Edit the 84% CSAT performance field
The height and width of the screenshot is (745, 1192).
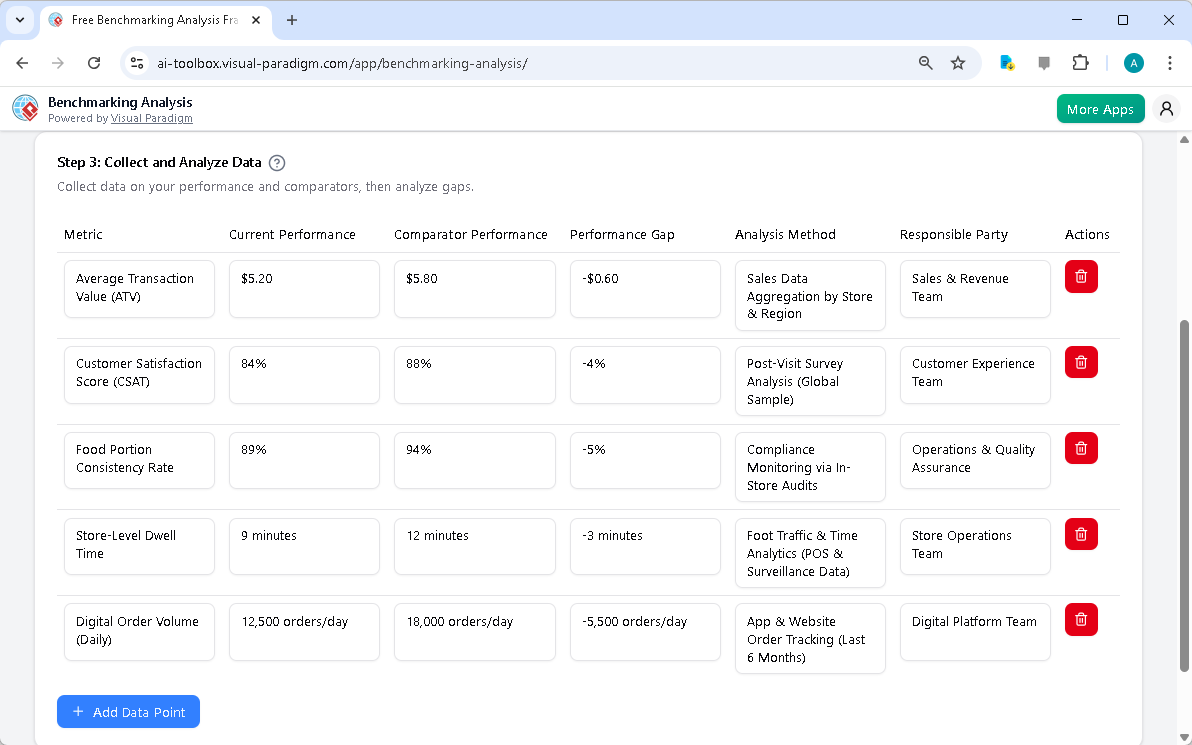304,375
